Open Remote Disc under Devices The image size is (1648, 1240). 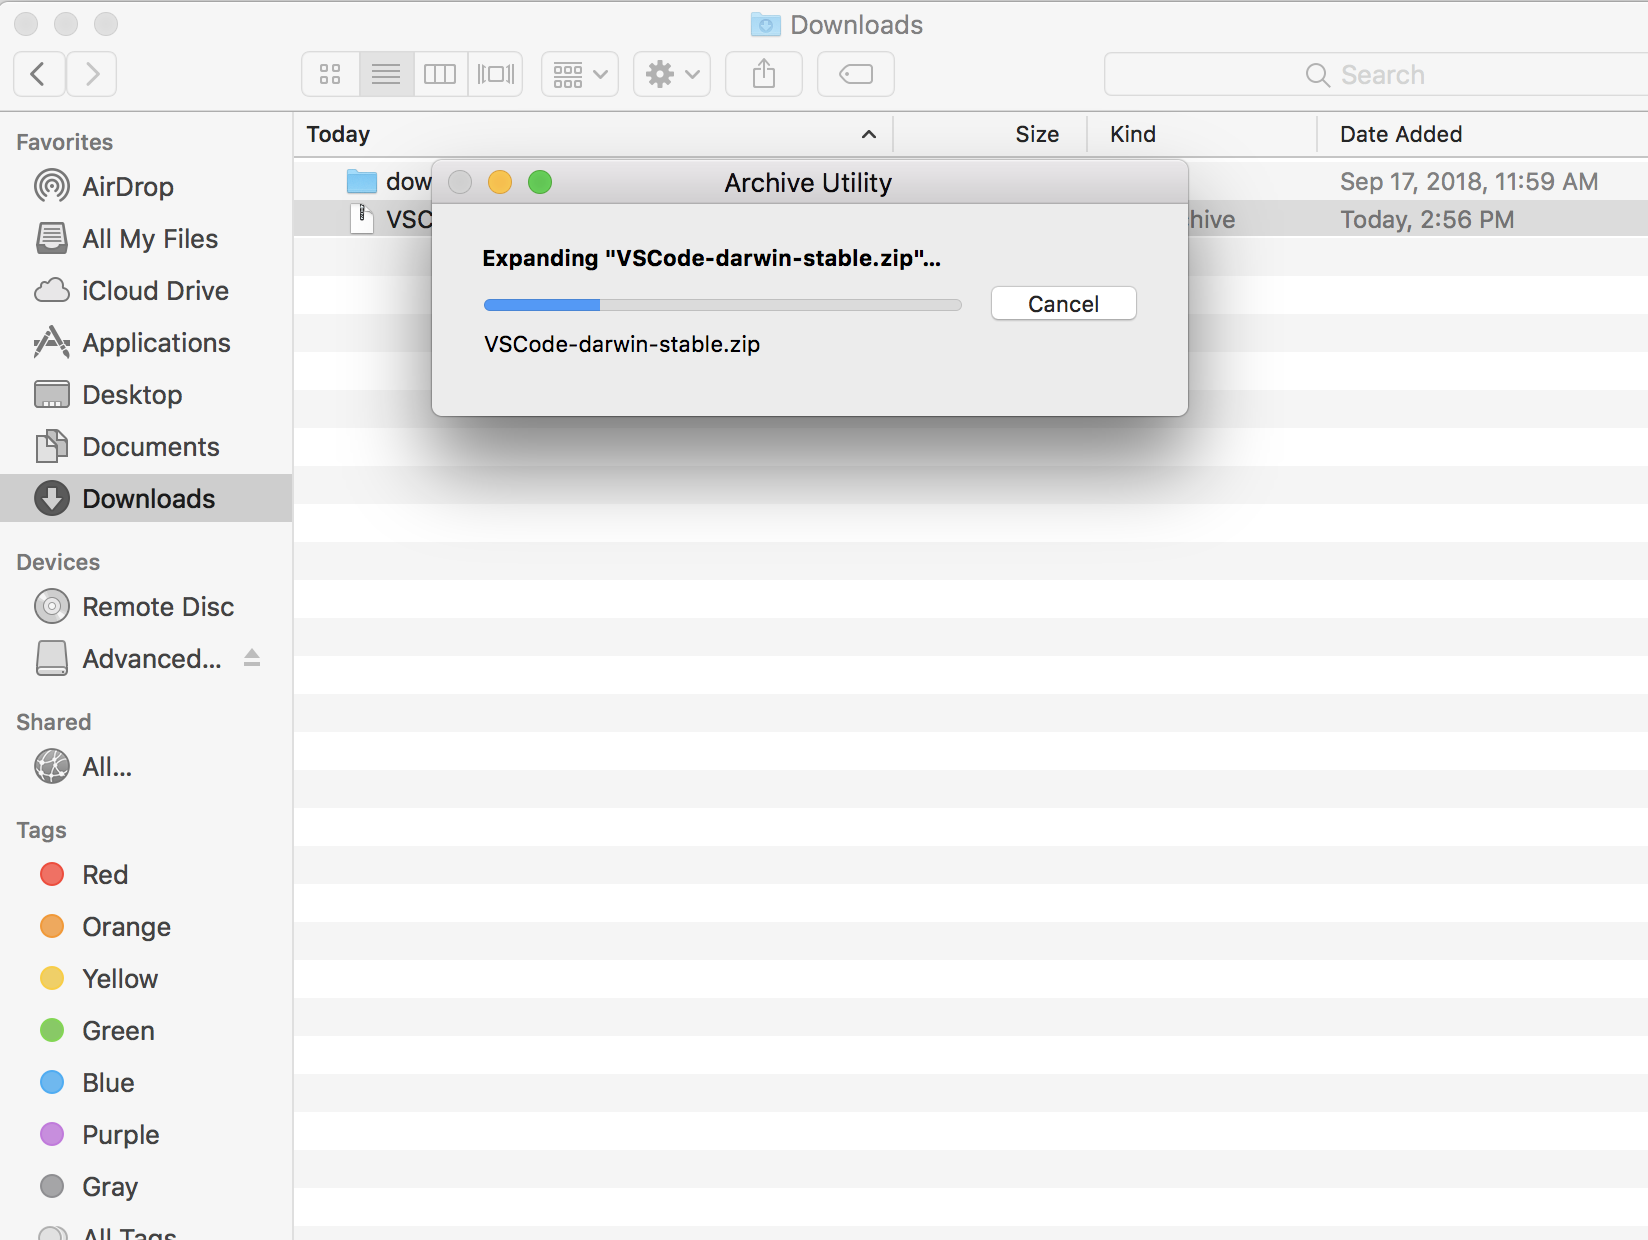[x=157, y=607]
